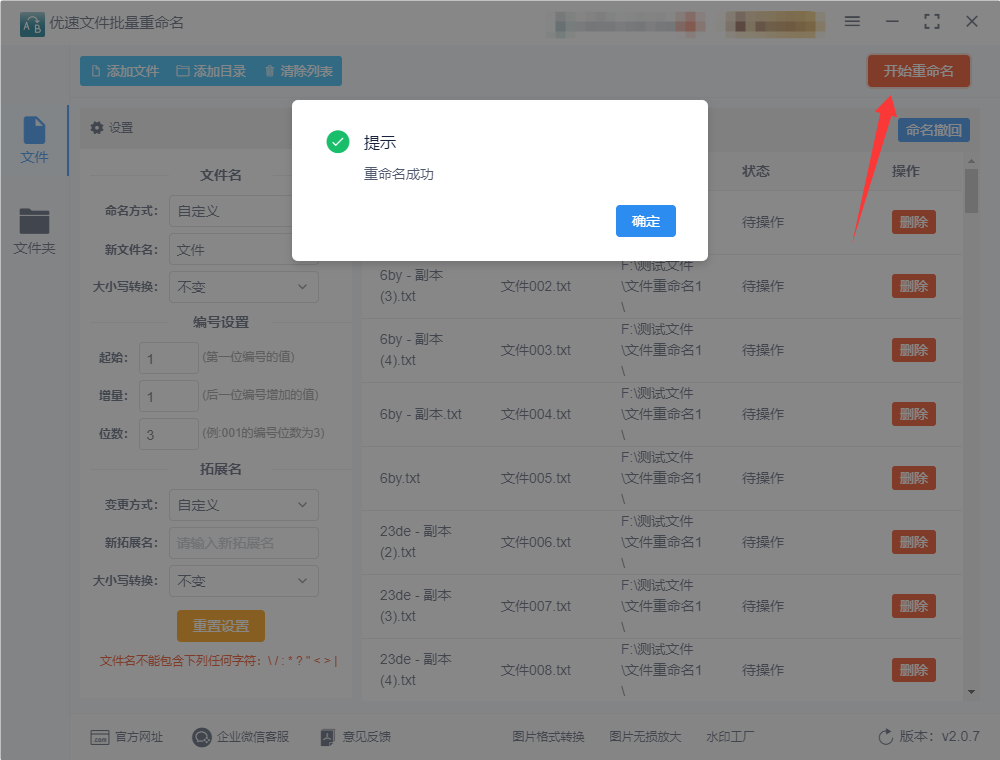Confirm the rename success dialog with 确定

point(645,221)
